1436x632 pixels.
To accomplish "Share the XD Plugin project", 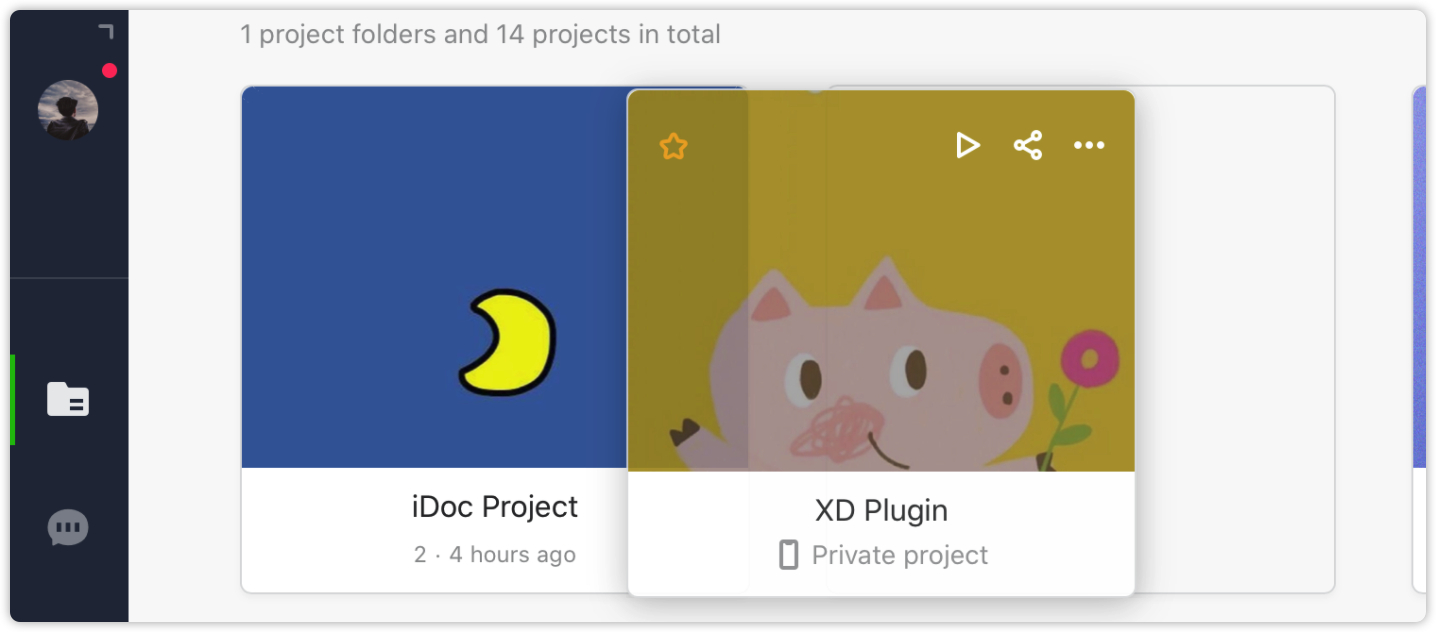I will (1028, 146).
